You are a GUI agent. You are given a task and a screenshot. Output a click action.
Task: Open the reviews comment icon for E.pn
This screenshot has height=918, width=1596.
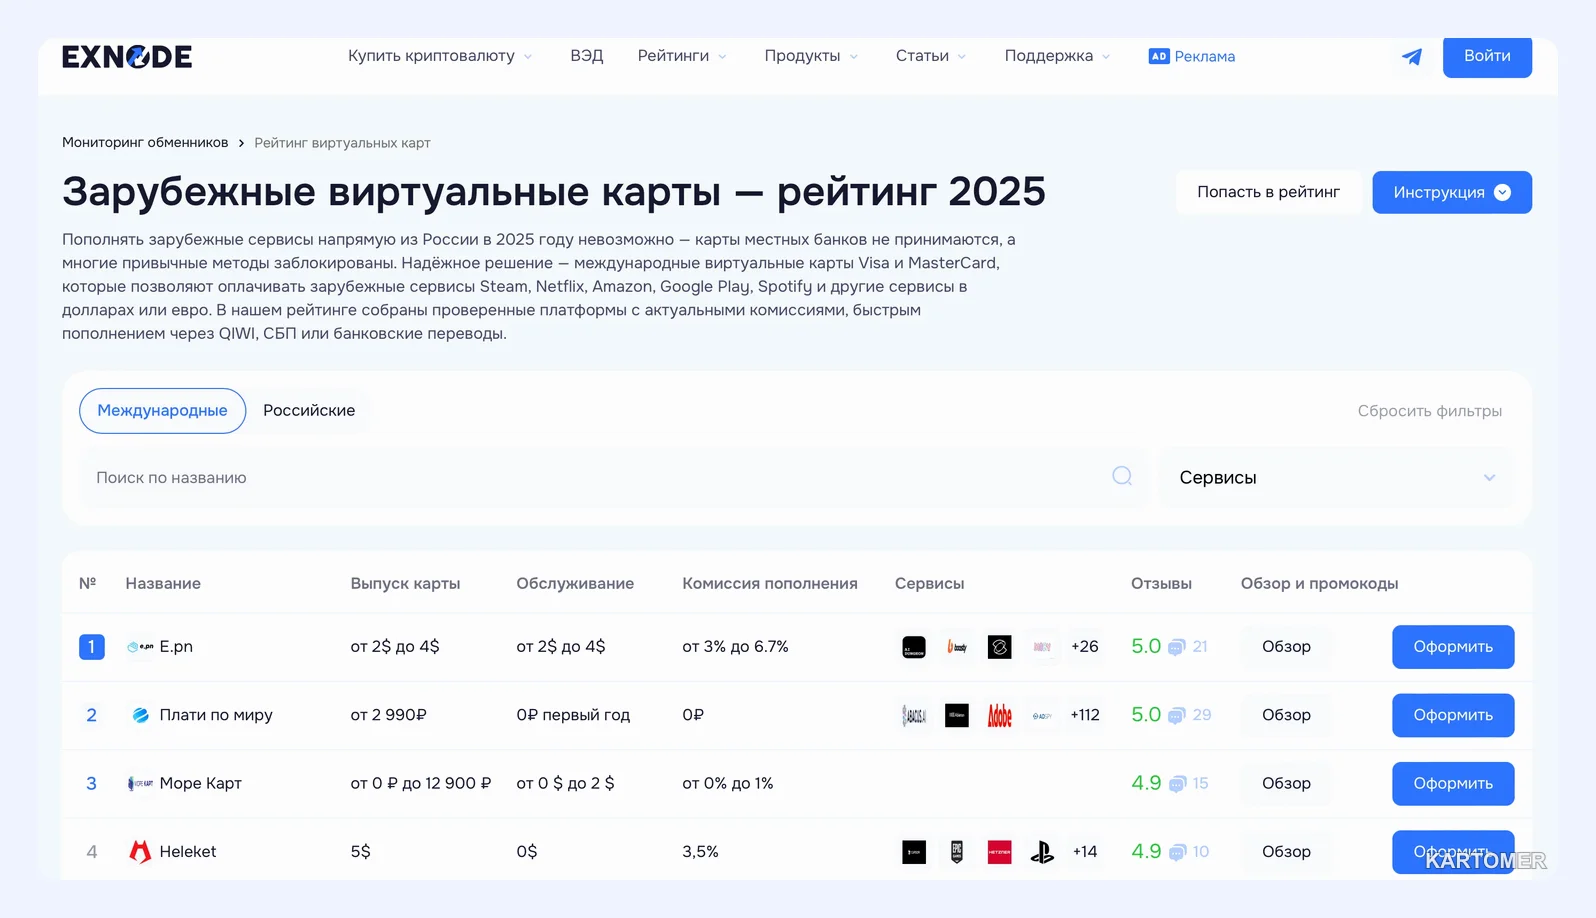point(1176,647)
